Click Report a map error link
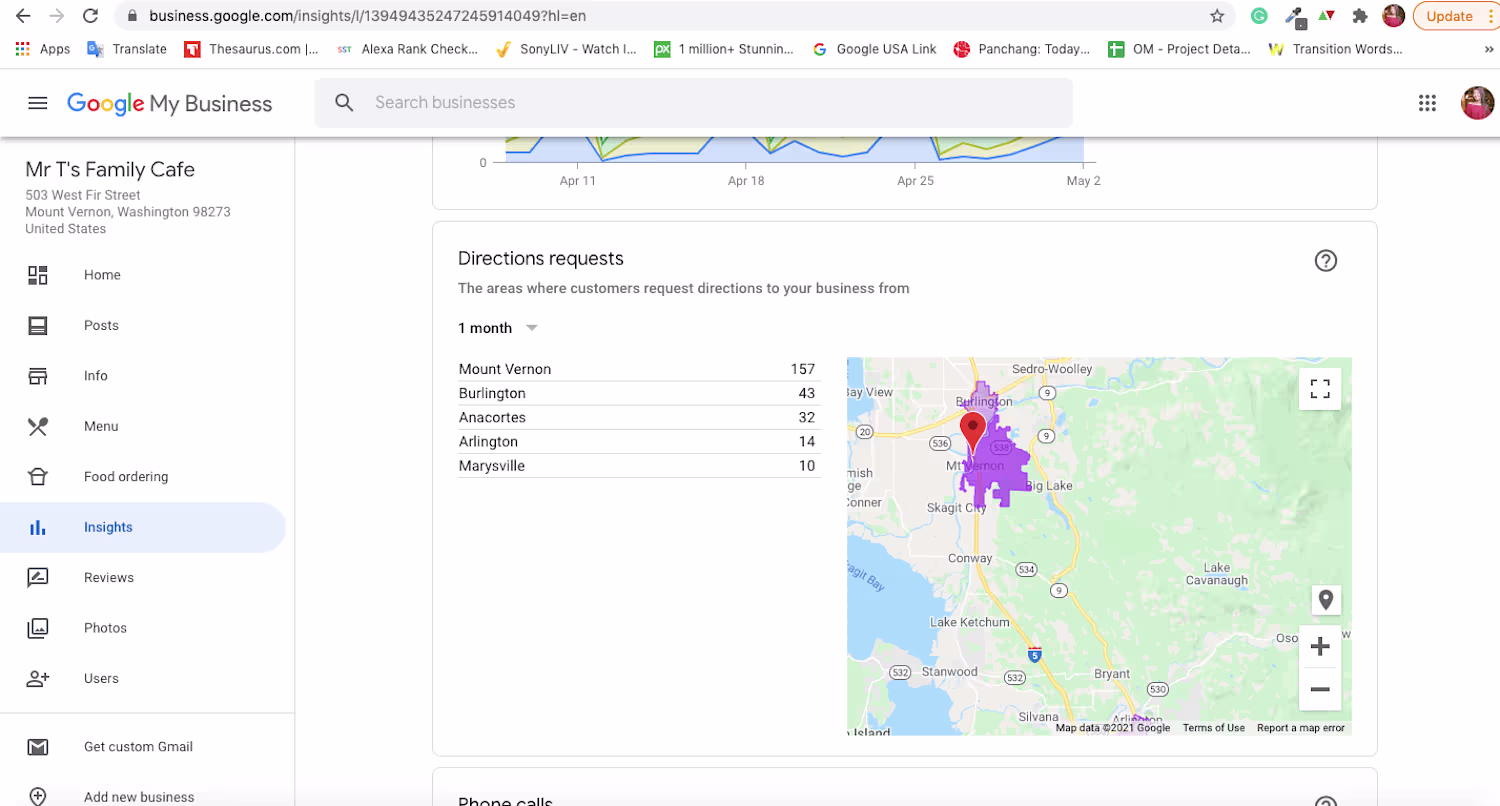The image size is (1500, 806). (1300, 728)
